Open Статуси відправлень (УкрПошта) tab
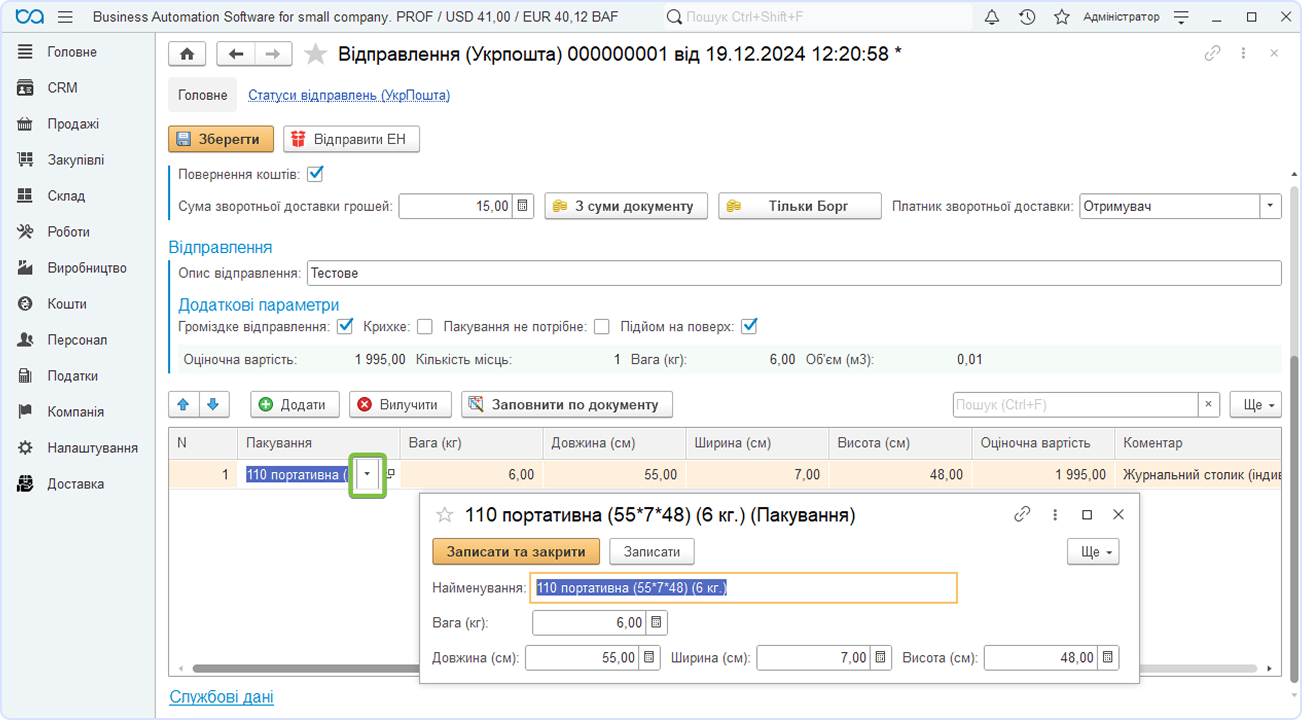1302x720 pixels. pyautogui.click(x=349, y=95)
